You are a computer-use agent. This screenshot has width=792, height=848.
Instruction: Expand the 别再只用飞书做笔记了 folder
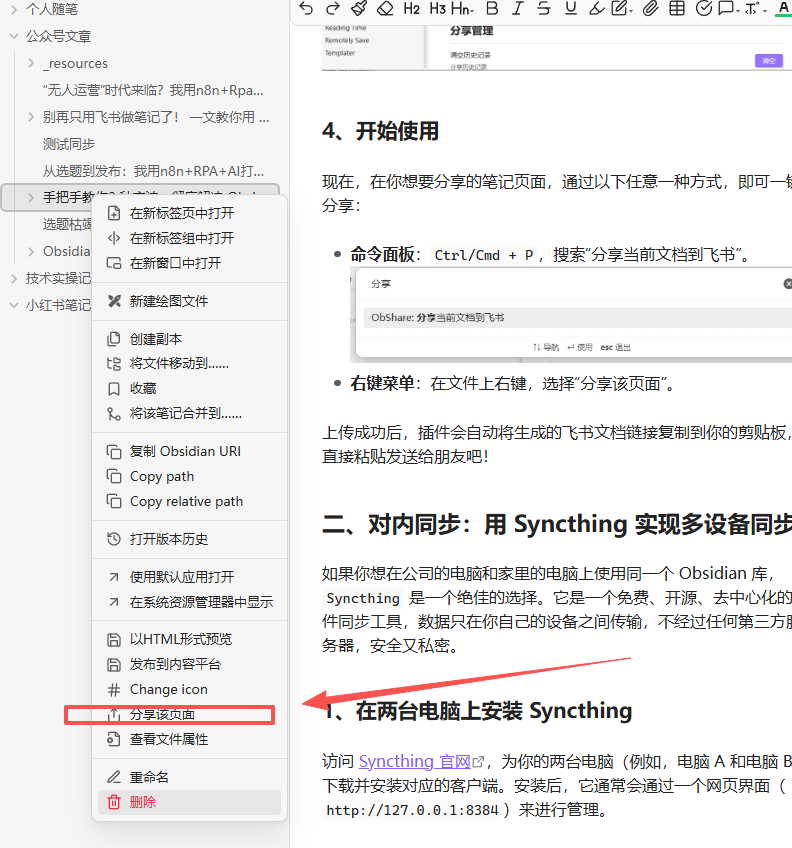(x=31, y=117)
